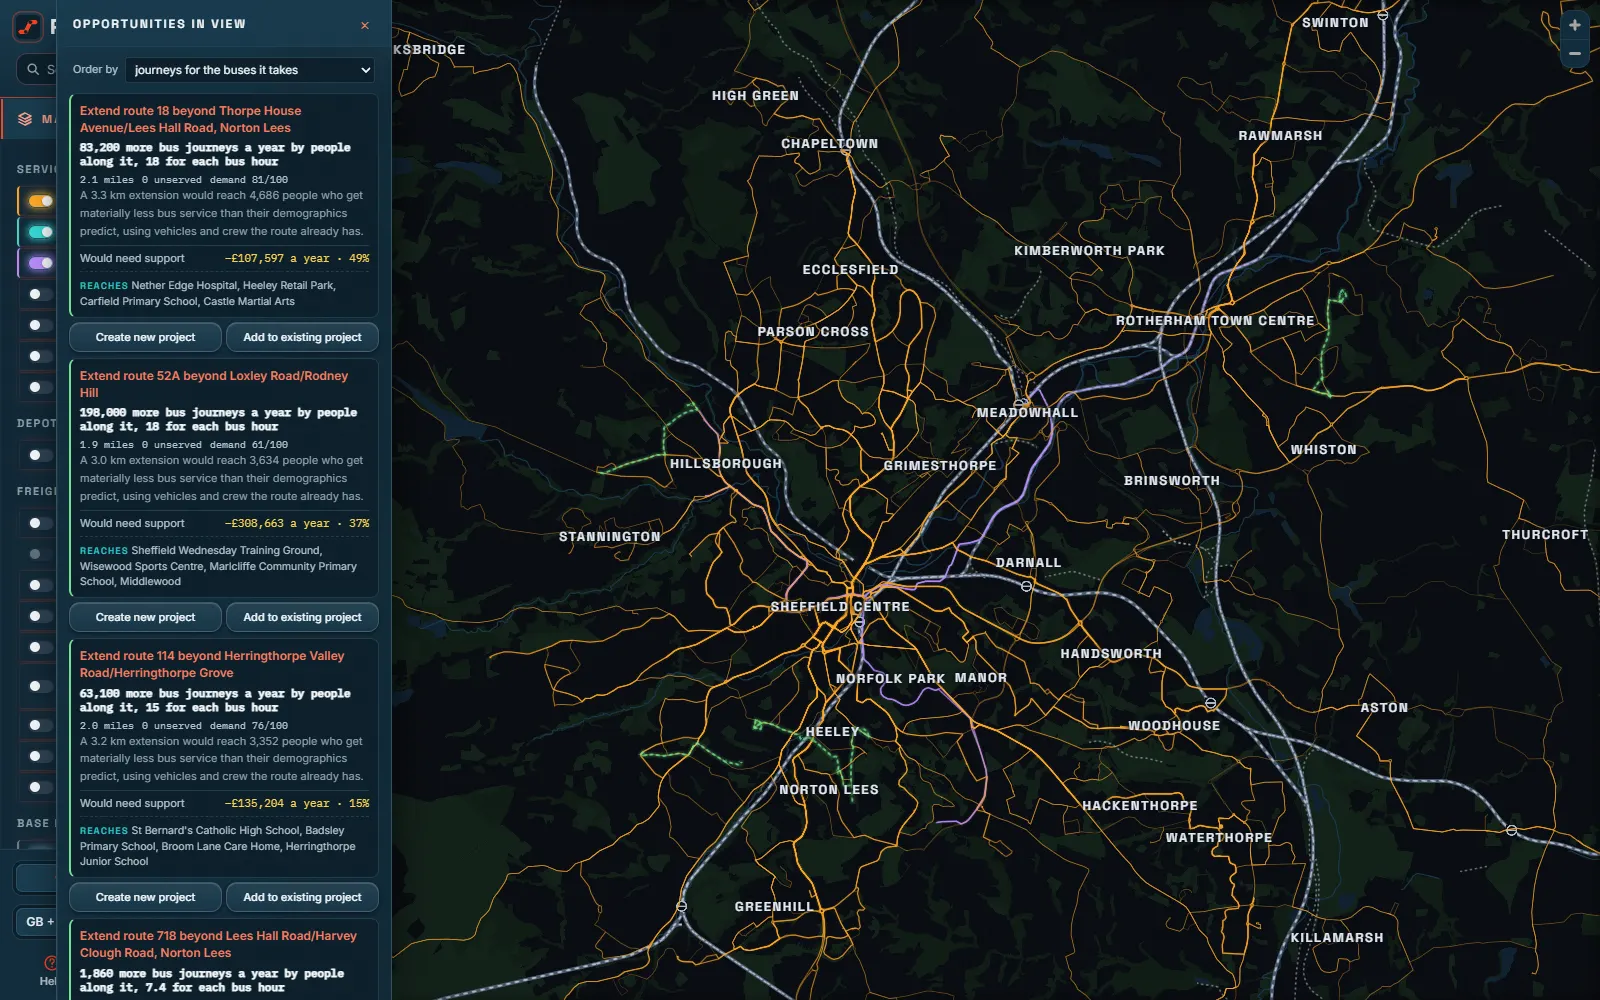This screenshot has height=1000, width=1600.
Task: Select the station marker near Woodhouse
Action: click(1210, 703)
